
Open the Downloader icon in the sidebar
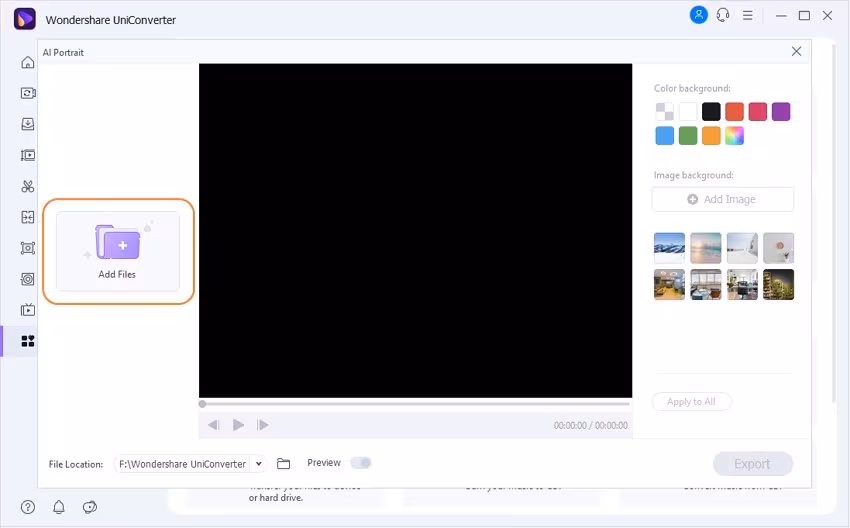(28, 124)
